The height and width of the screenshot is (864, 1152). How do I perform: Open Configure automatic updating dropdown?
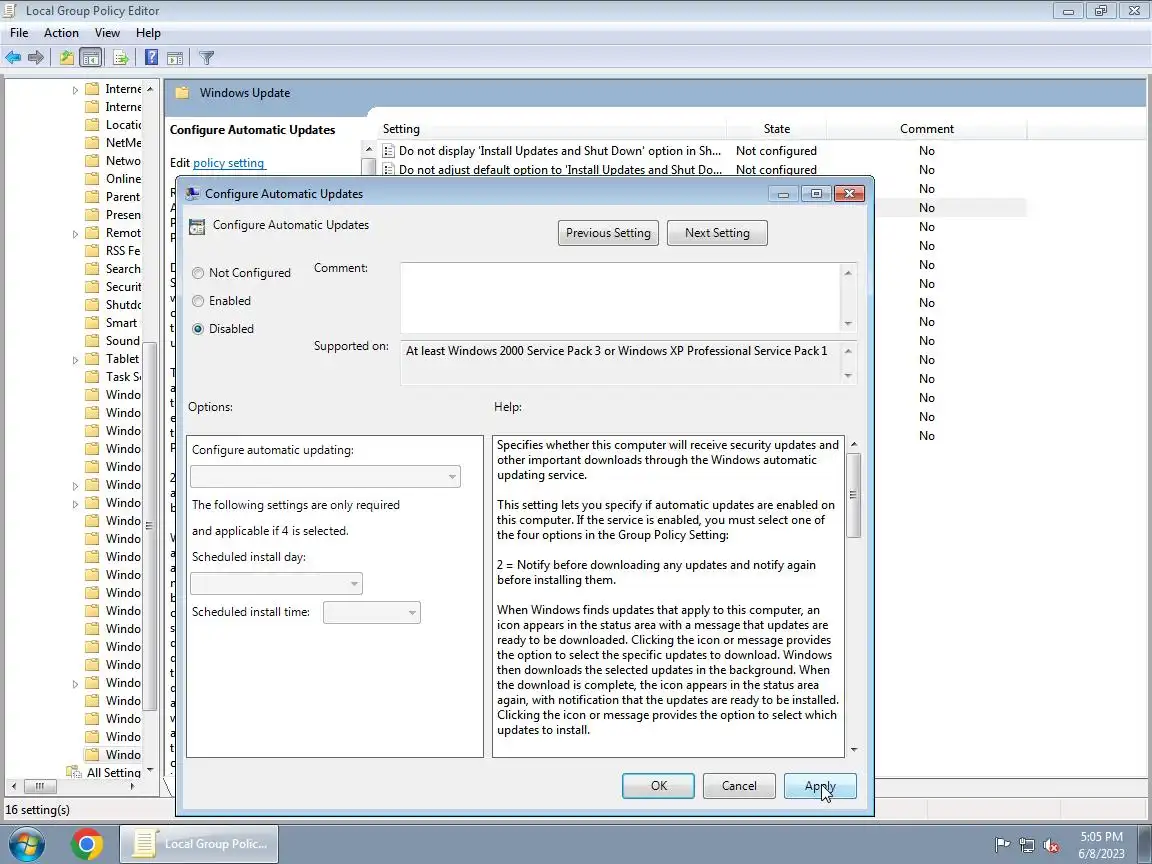point(325,477)
